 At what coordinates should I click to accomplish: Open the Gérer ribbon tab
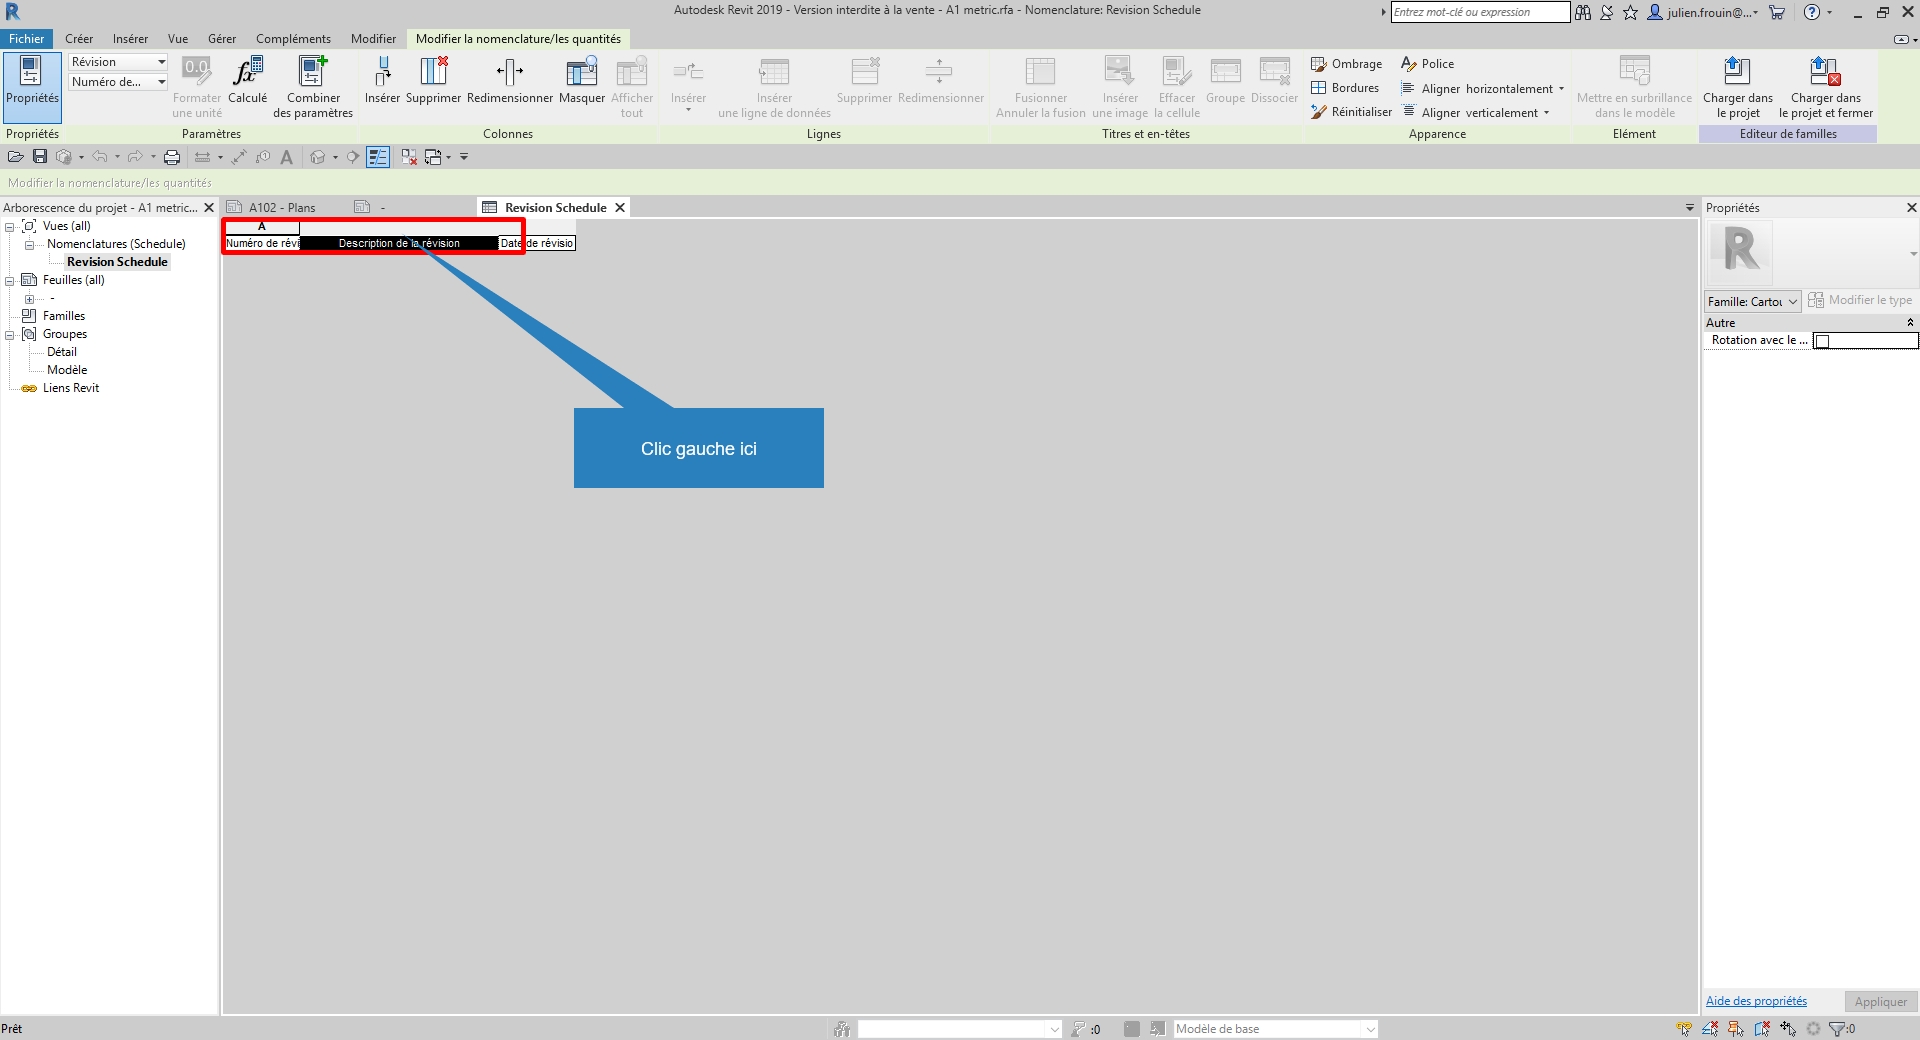point(222,39)
